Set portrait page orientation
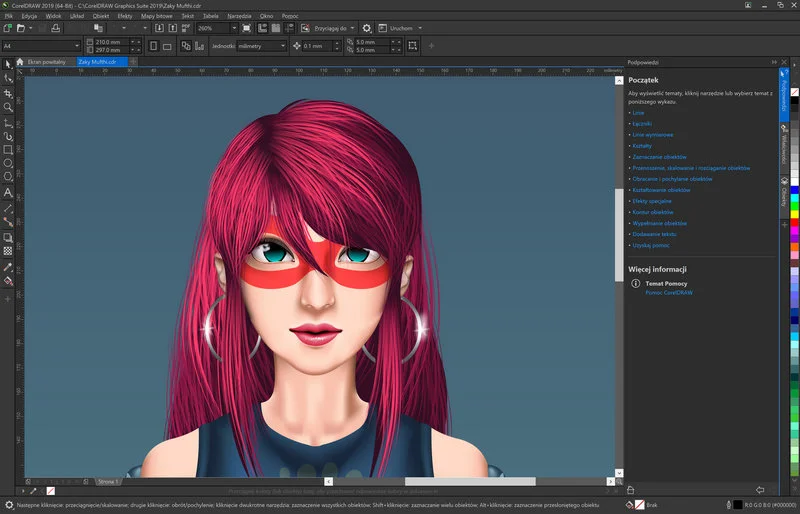The width and height of the screenshot is (800, 514). [x=154, y=46]
